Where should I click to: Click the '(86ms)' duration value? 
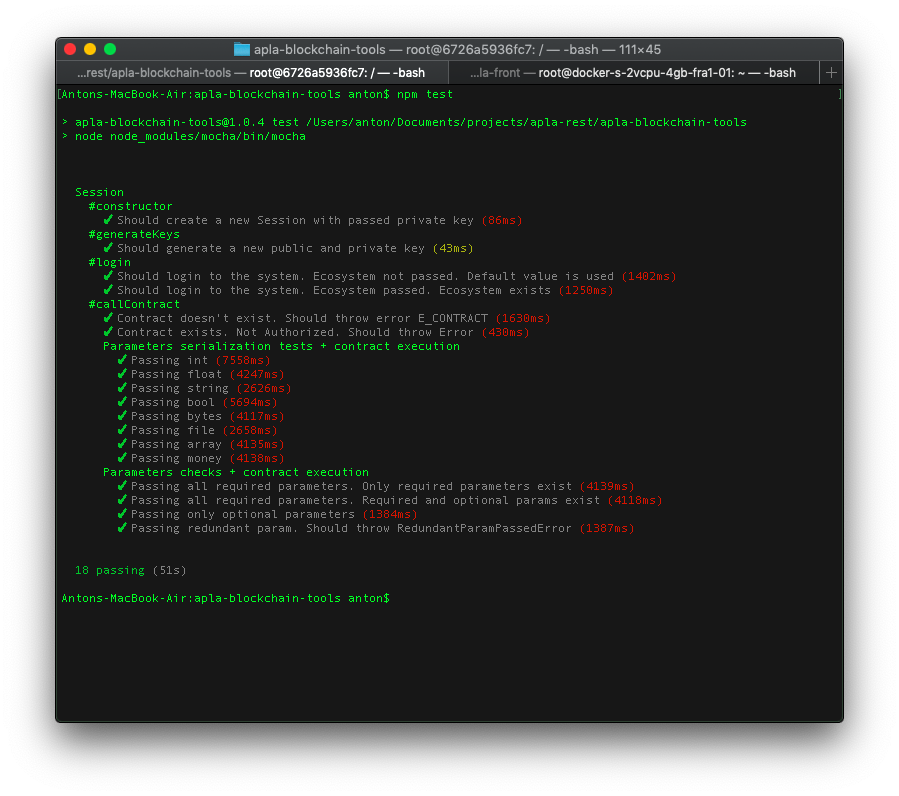[502, 220]
